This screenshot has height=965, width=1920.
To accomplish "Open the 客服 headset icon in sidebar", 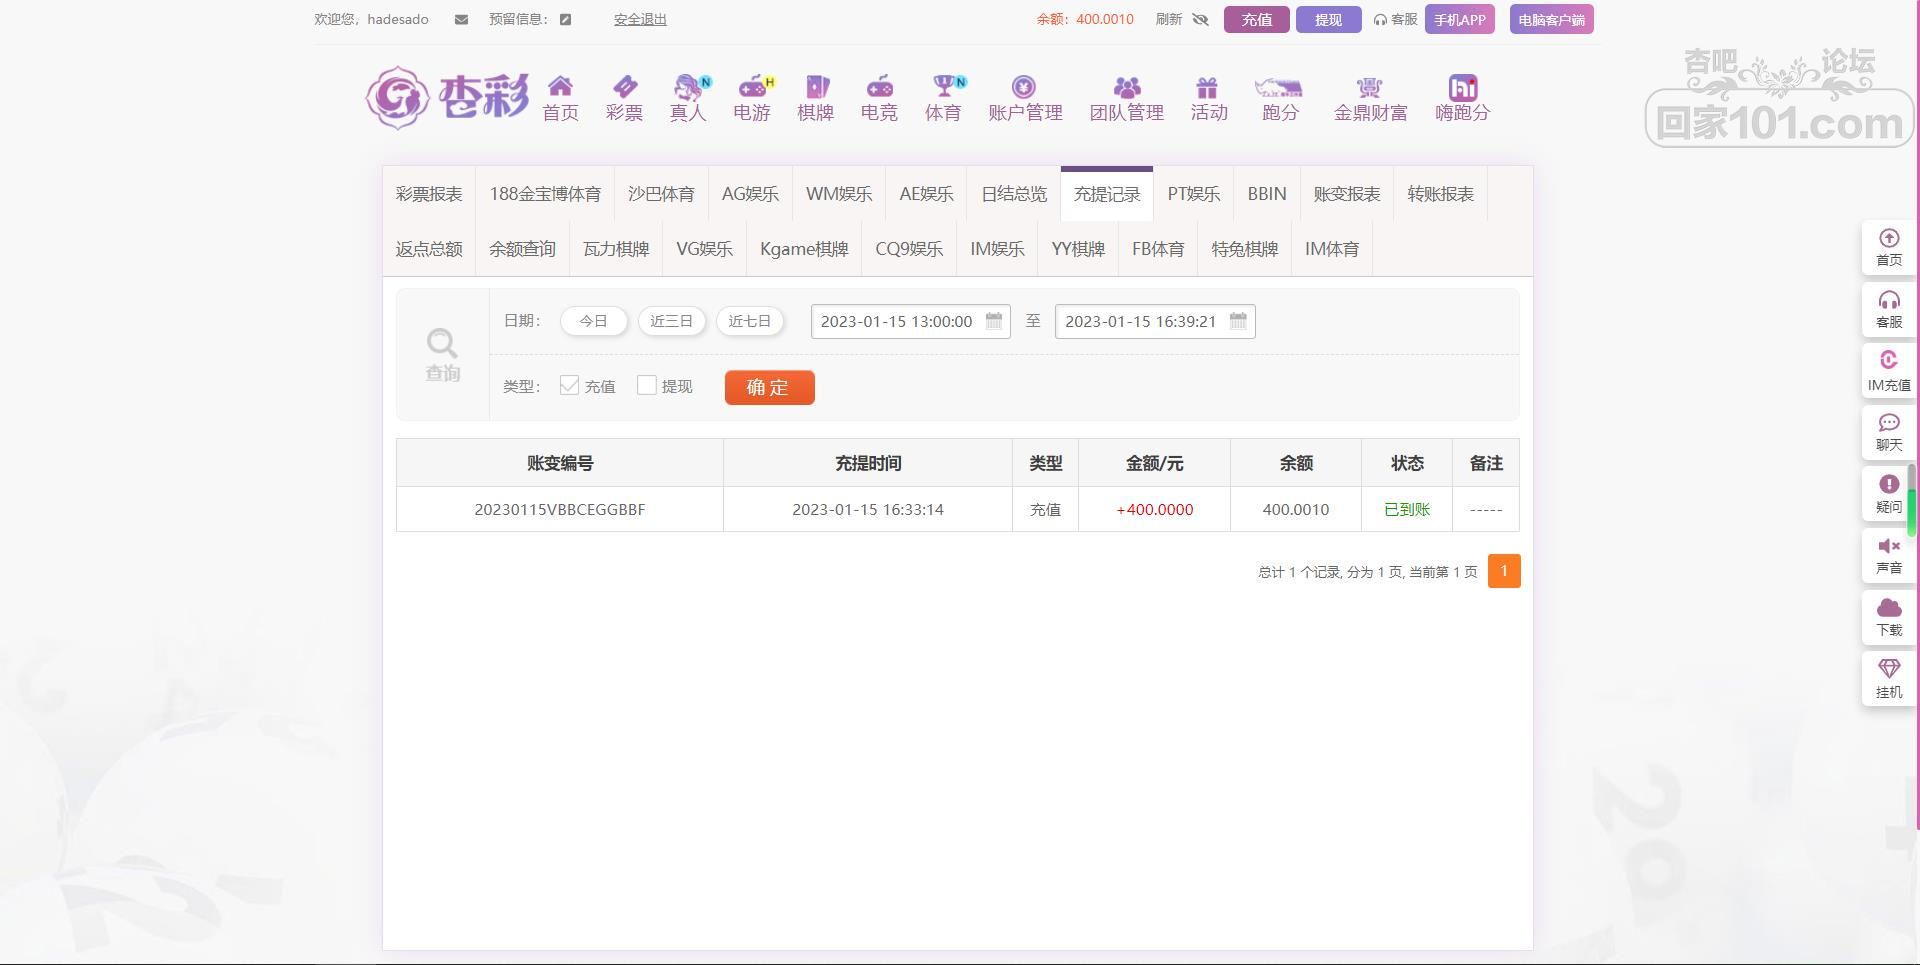I will [x=1888, y=301].
